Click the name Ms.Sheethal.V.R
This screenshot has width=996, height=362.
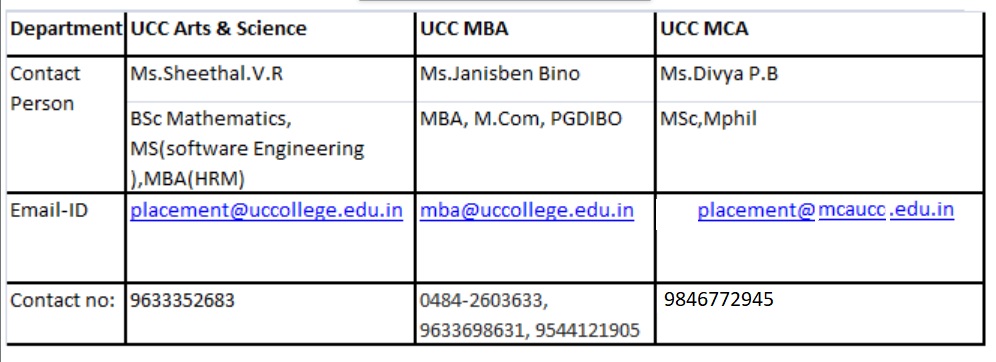(206, 74)
